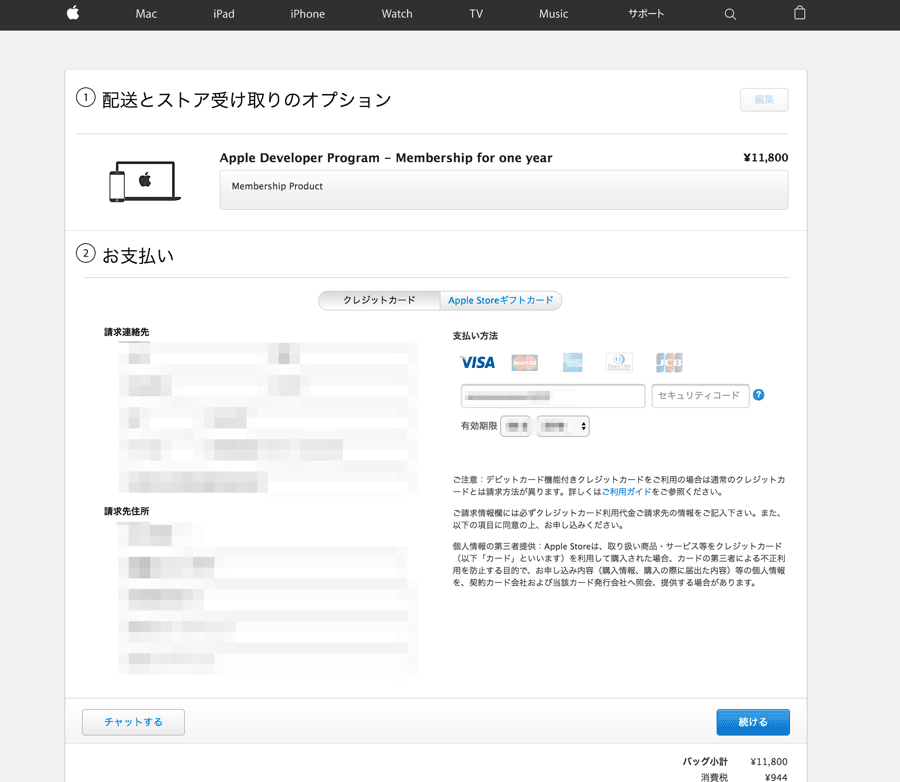Image resolution: width=900 pixels, height=782 pixels.
Task: Click the Apple logo in the navigation bar
Action: [x=73, y=13]
